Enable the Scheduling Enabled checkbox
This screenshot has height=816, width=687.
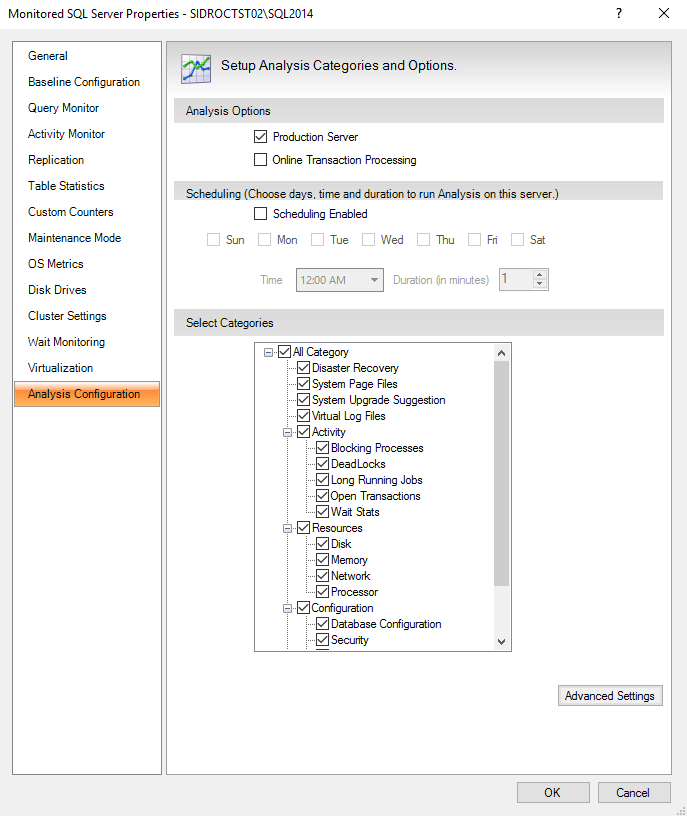[260, 213]
